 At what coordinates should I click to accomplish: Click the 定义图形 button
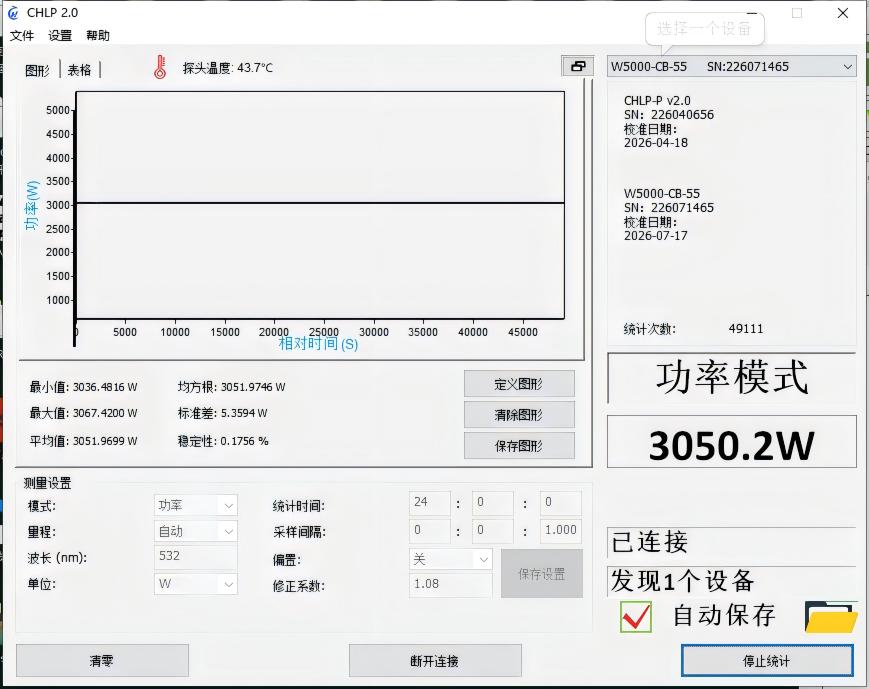click(519, 384)
